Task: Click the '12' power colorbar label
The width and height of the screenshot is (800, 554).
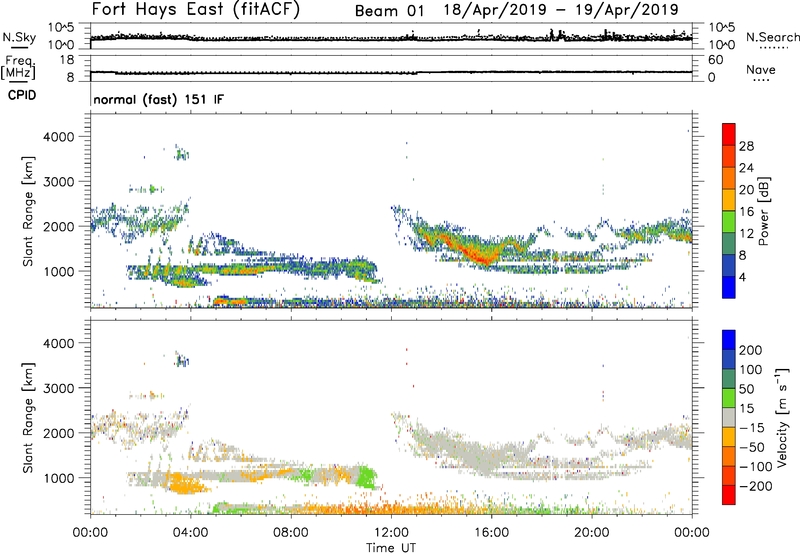Action: point(746,234)
